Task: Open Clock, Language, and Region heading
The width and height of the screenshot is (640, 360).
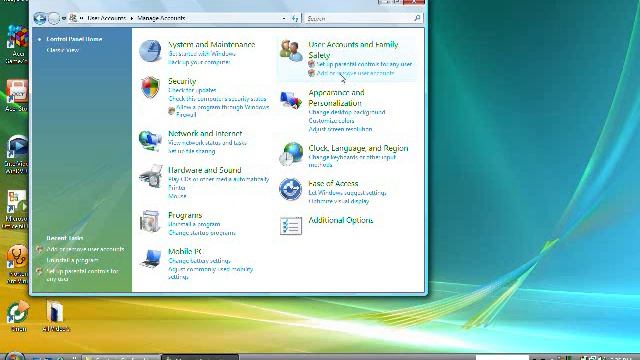Action: [358, 148]
